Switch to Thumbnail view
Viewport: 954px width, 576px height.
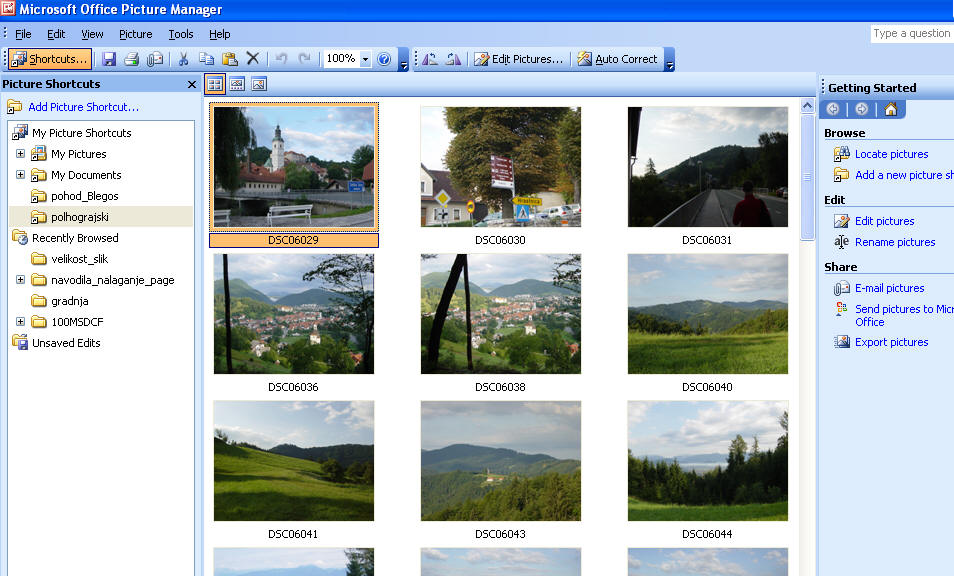point(215,85)
